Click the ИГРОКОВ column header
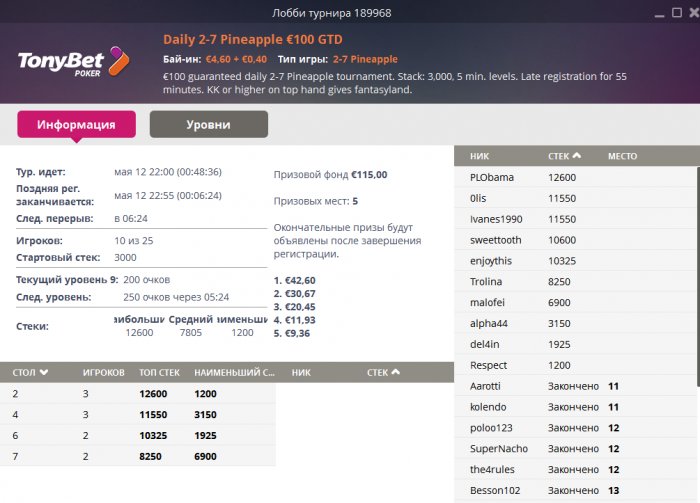This screenshot has width=700, height=503. click(x=103, y=372)
